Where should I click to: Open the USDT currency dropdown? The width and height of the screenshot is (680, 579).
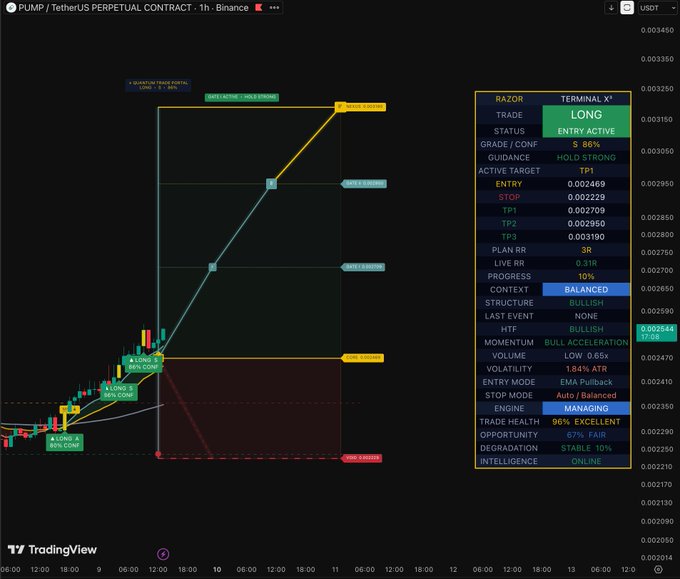coord(657,8)
